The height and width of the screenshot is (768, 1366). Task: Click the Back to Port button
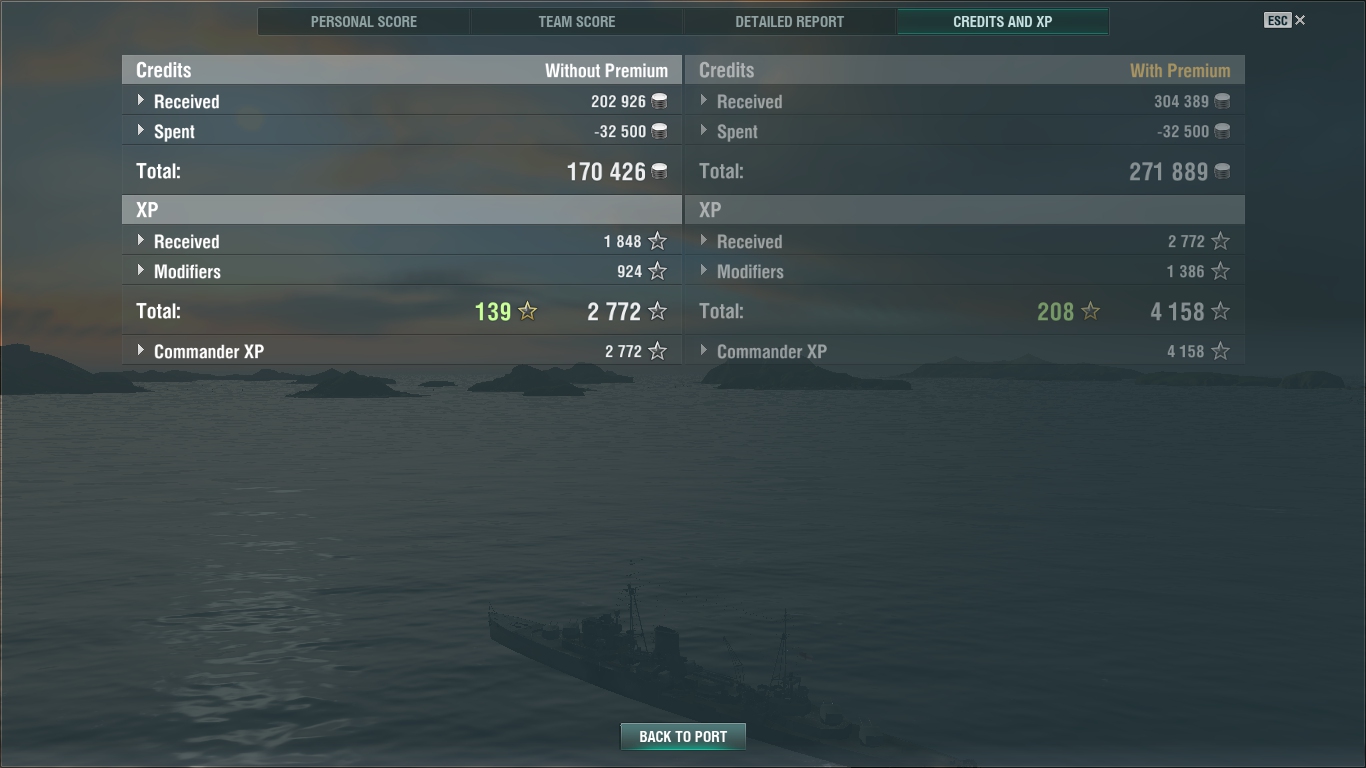[x=683, y=736]
